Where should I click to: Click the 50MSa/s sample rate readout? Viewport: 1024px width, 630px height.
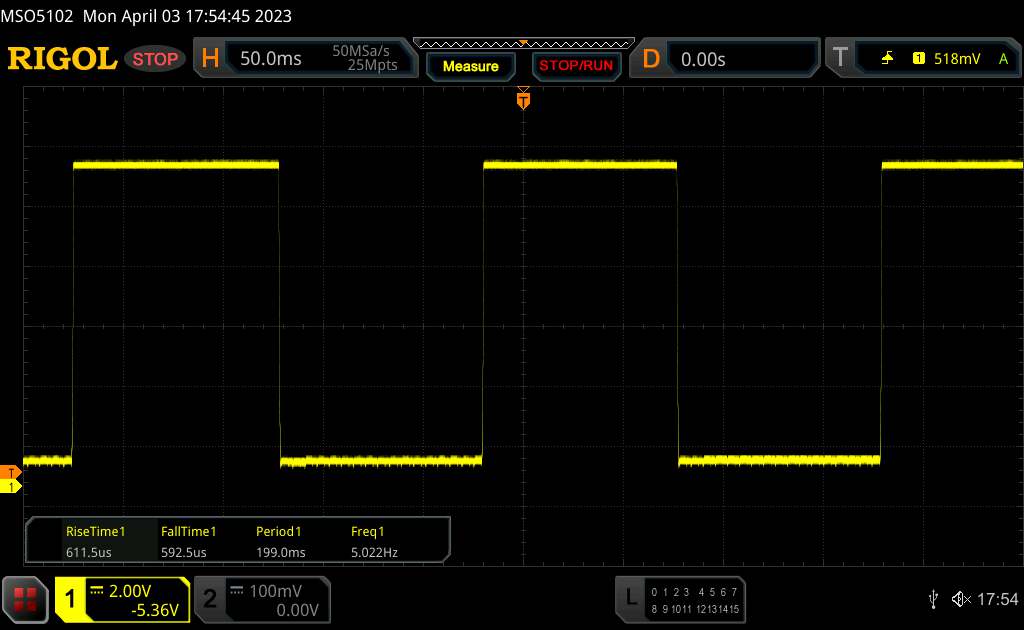tap(361, 51)
